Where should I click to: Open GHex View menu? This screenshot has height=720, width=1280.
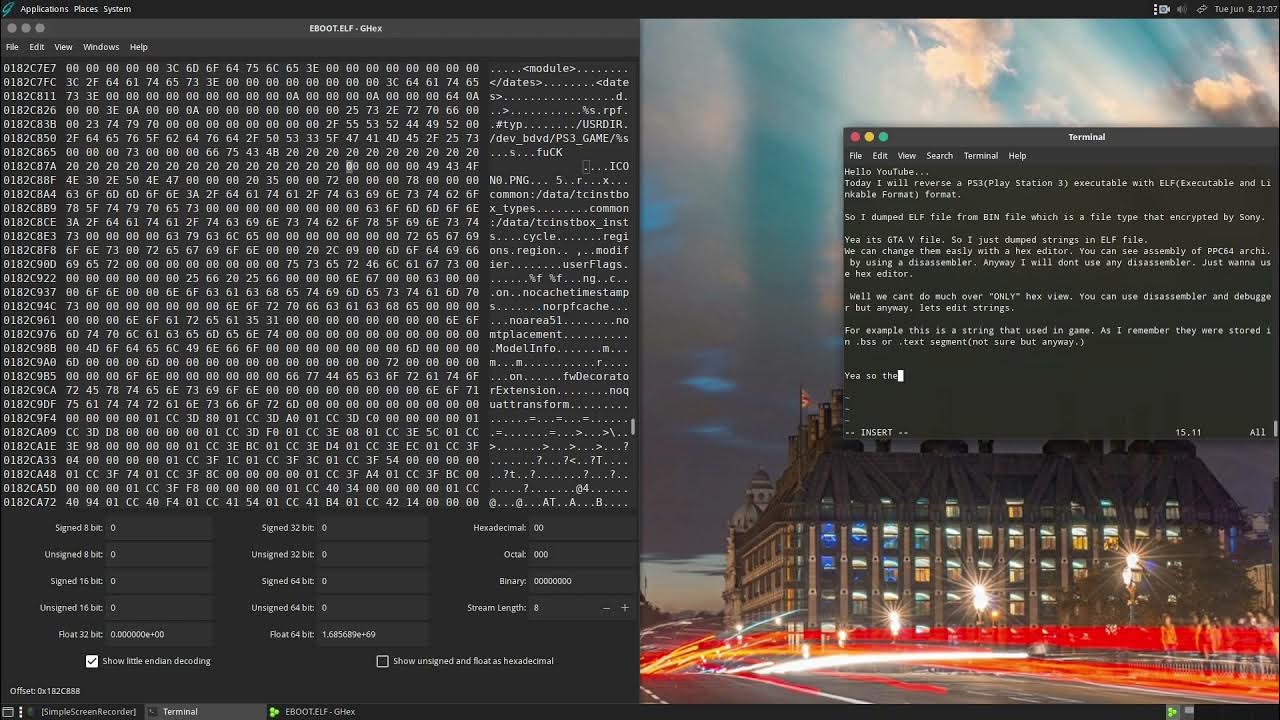(x=63, y=47)
